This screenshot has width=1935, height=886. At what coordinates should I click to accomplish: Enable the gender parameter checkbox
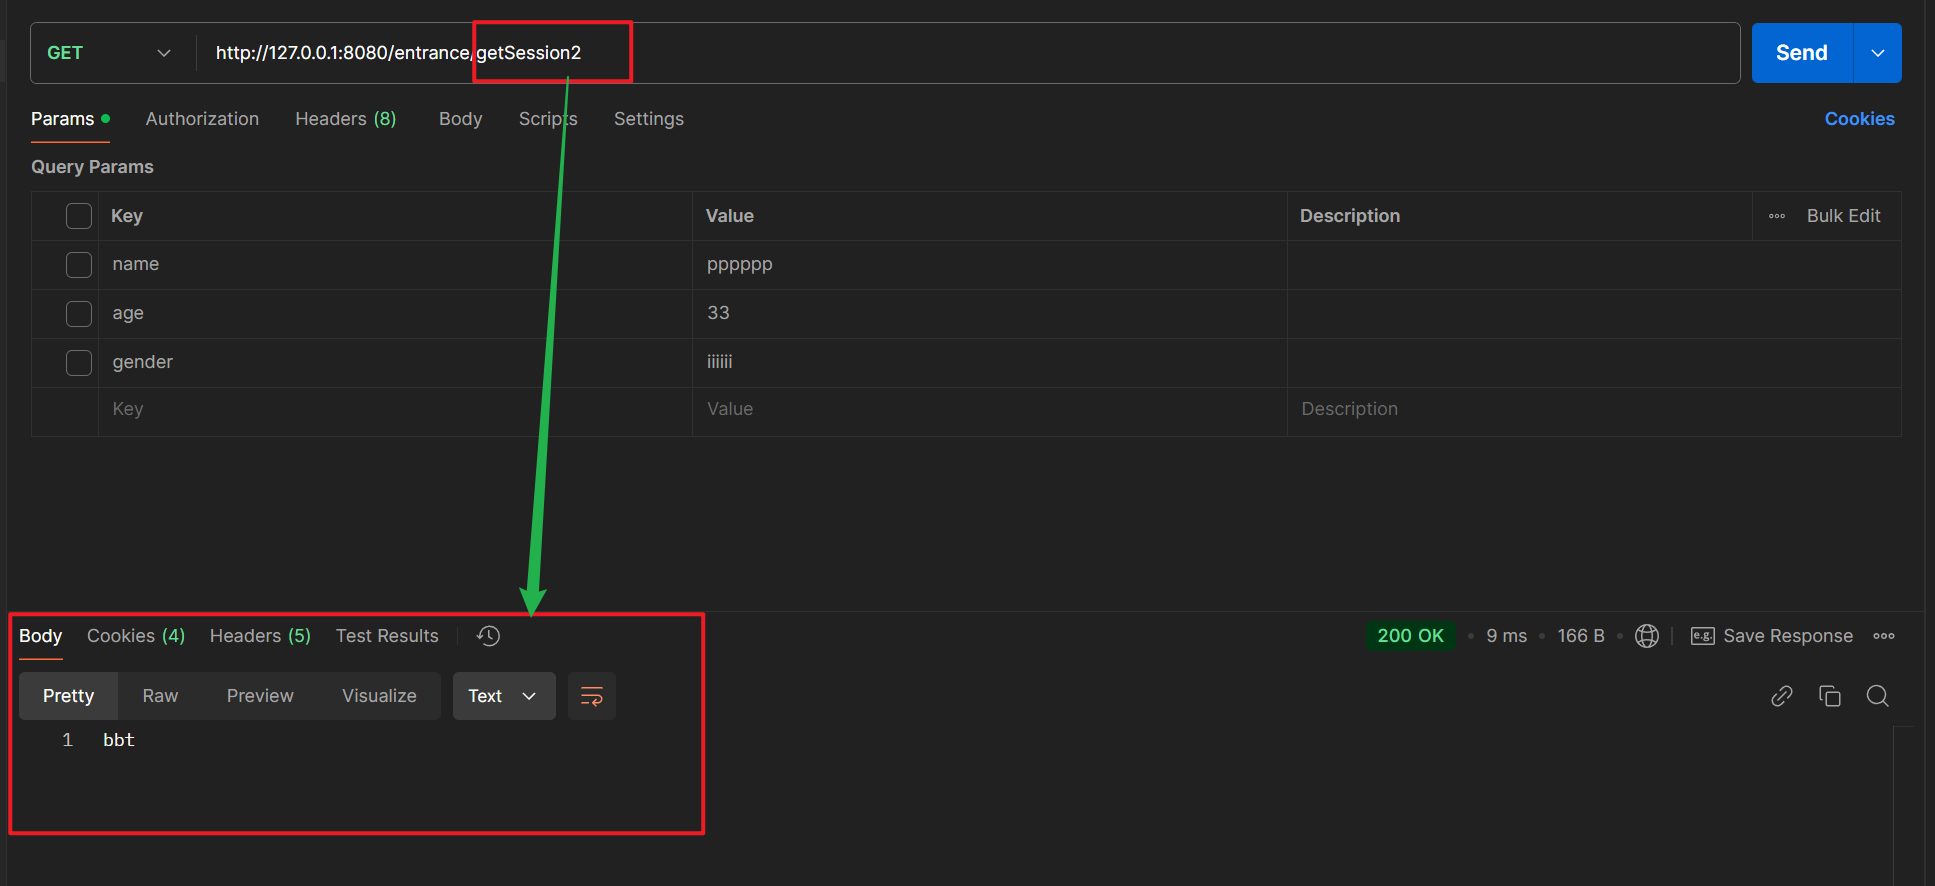pos(79,363)
